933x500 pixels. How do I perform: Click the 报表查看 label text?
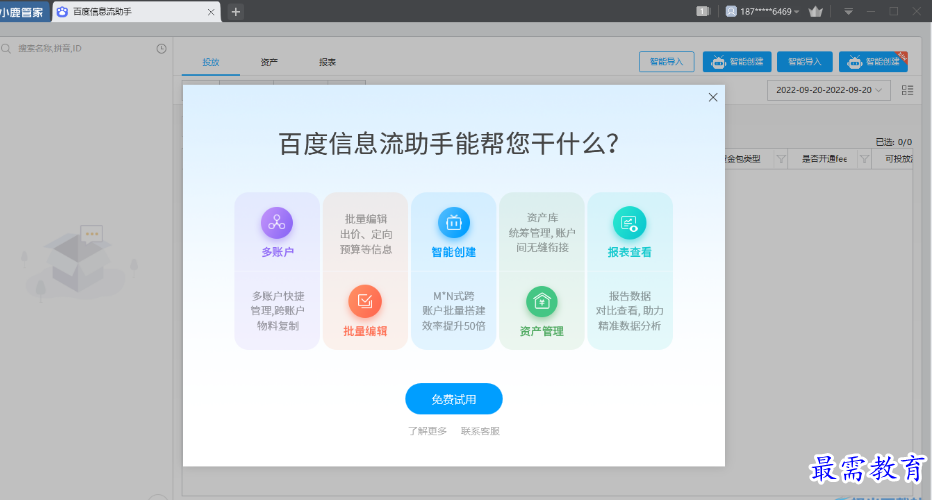click(x=630, y=252)
